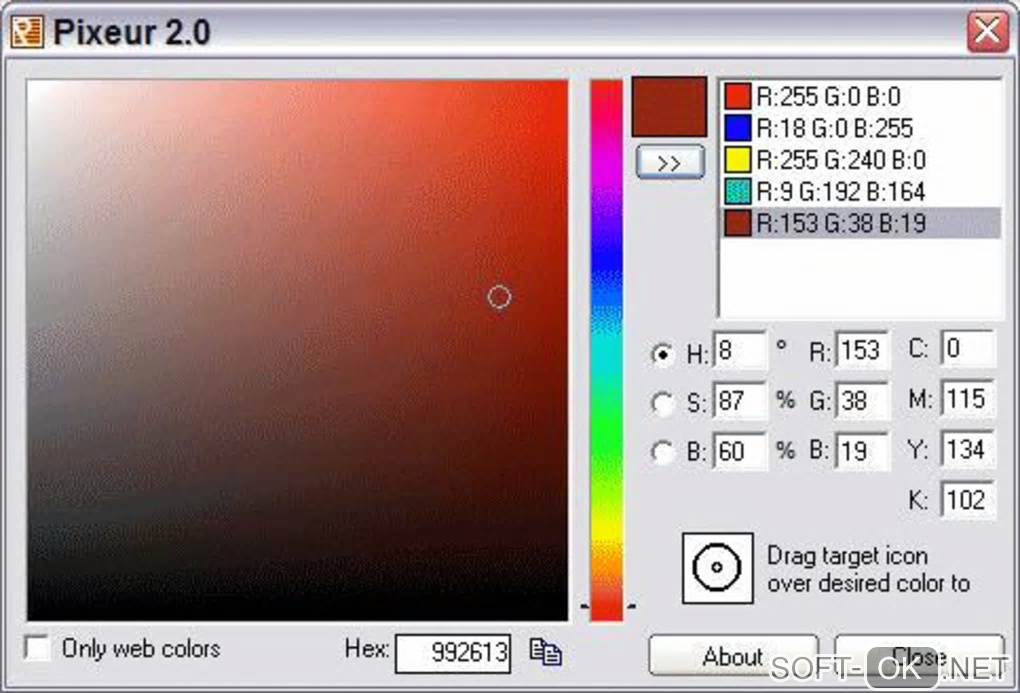Image resolution: width=1020 pixels, height=693 pixels.
Task: Click the target eyedropper icon
Action: (718, 568)
